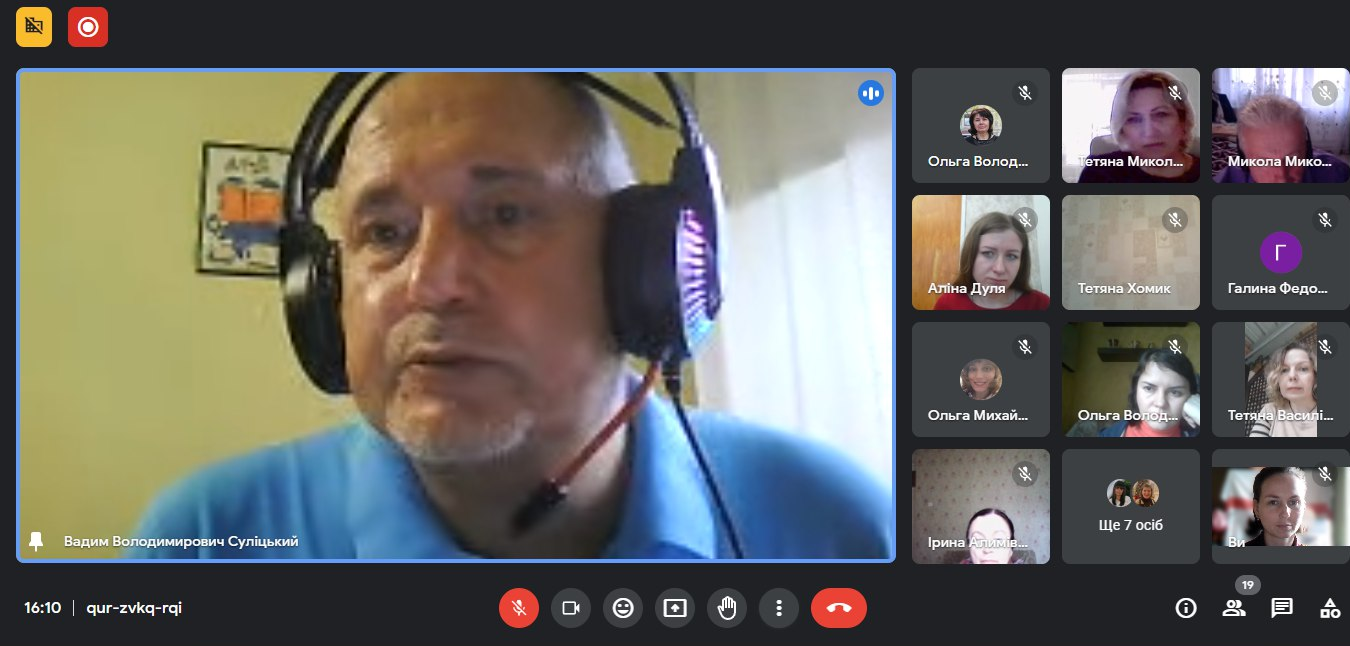Screen dimensions: 1350x646
Task: Raise your hand
Action: (727, 607)
